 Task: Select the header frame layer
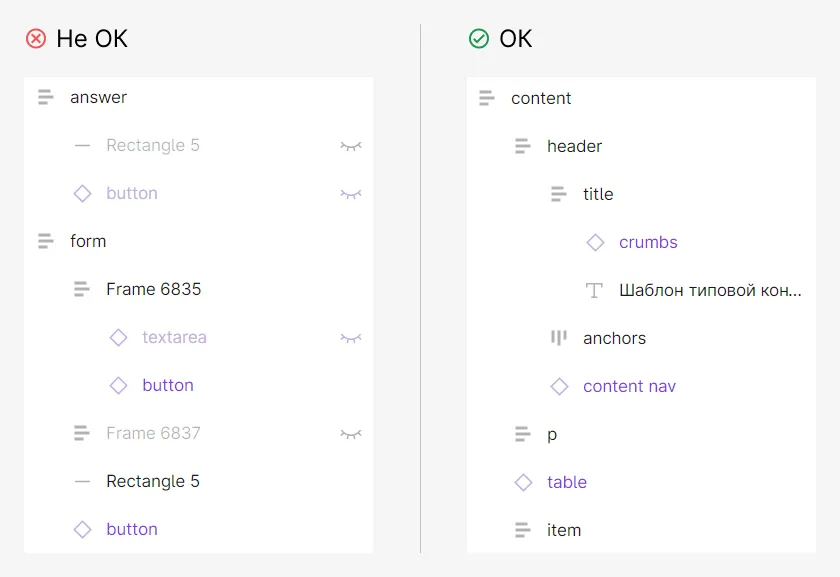tap(641, 146)
